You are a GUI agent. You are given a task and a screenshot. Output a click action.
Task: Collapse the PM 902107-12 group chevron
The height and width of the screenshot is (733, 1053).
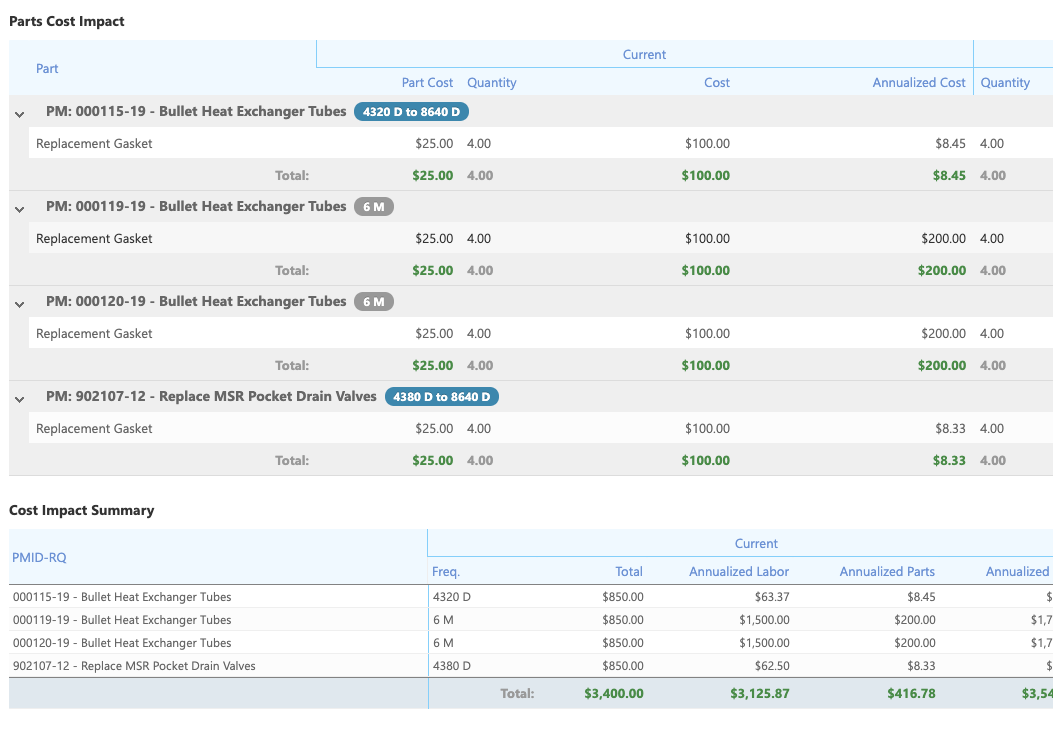(x=19, y=399)
